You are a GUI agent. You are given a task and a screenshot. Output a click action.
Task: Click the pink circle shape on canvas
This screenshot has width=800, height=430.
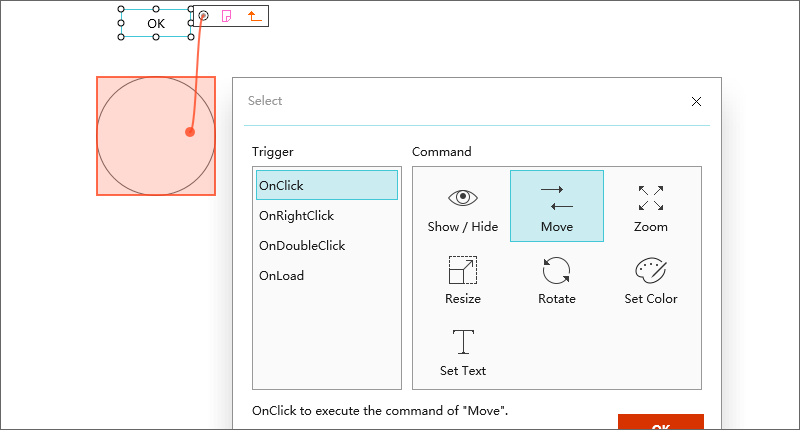tap(140, 150)
